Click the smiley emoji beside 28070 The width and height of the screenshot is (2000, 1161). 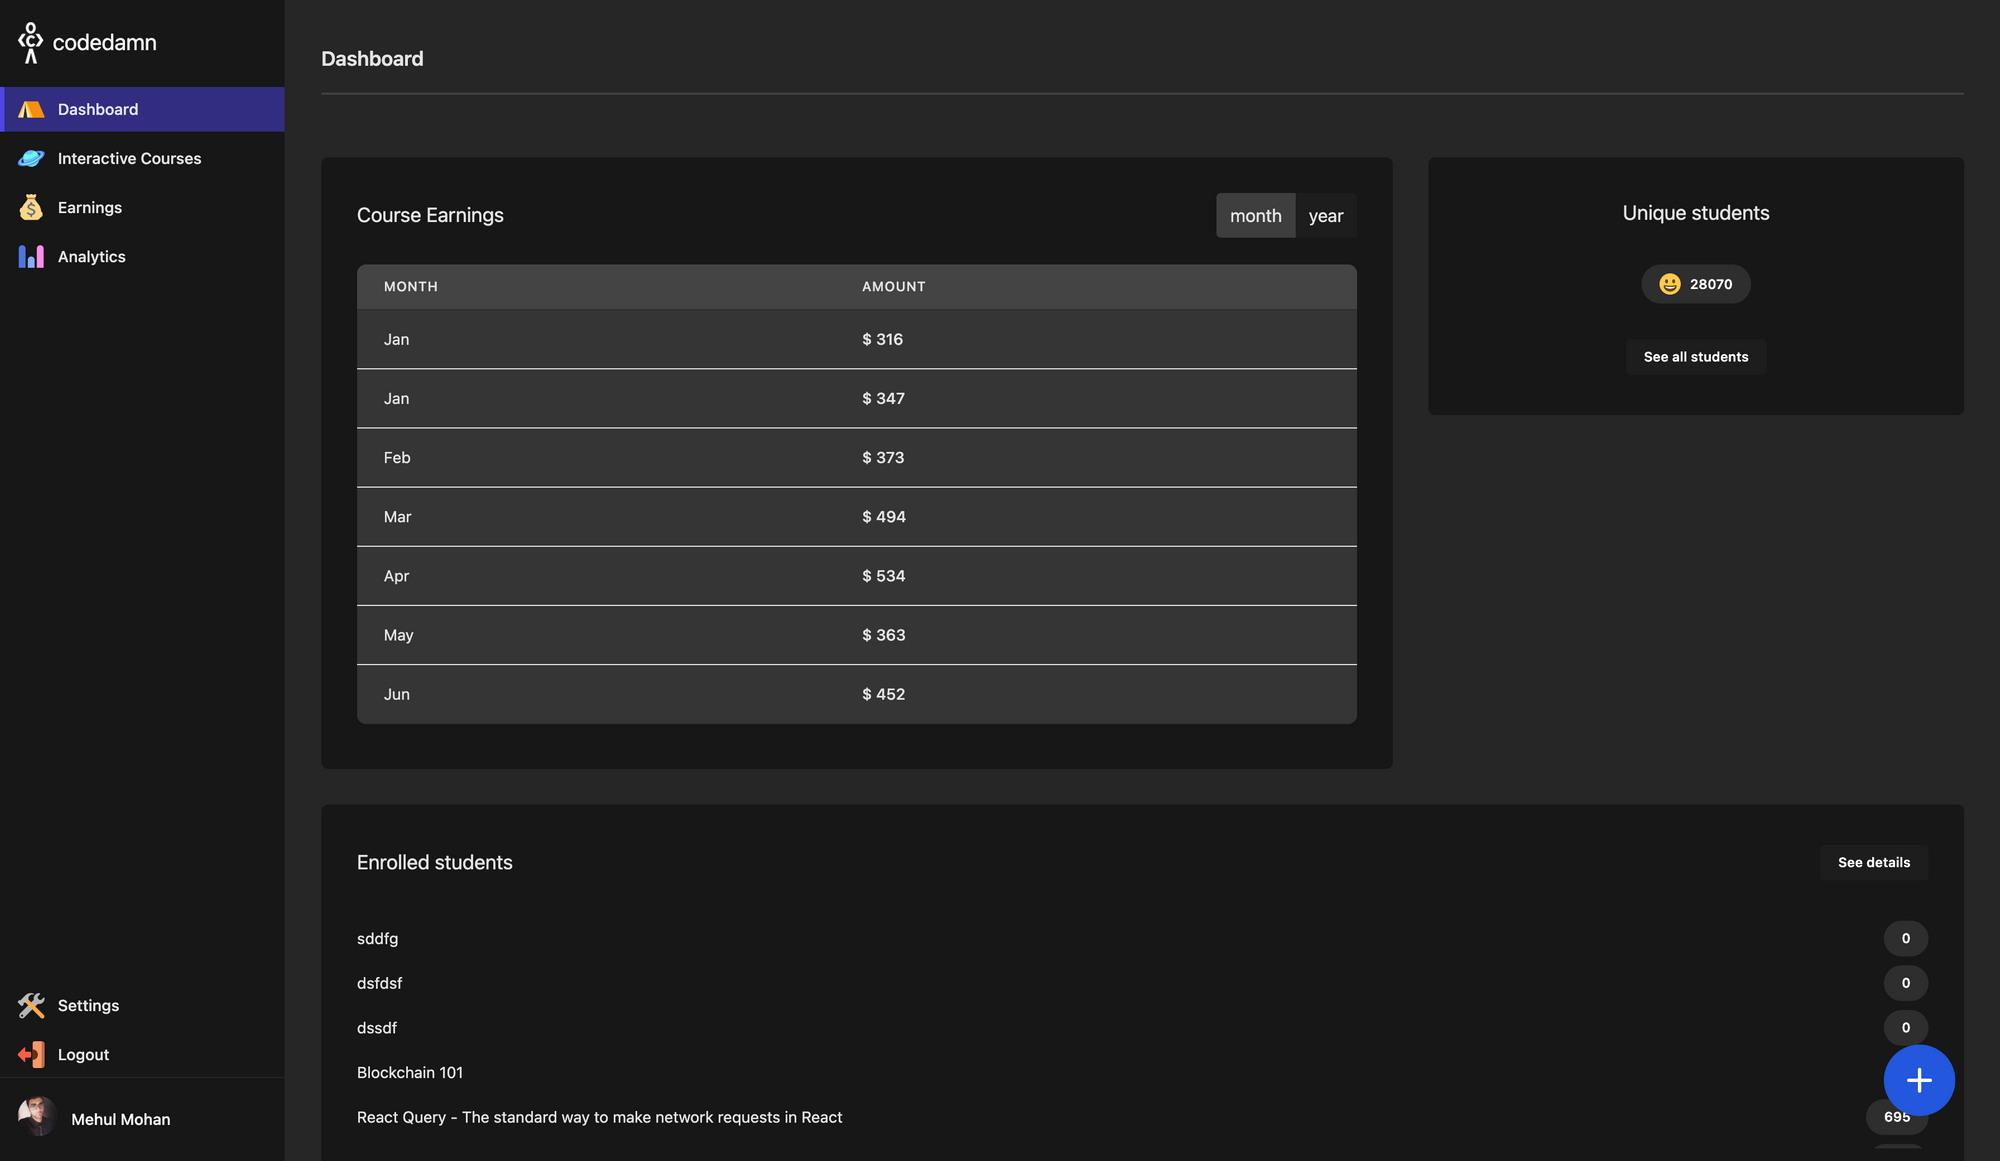(x=1669, y=284)
